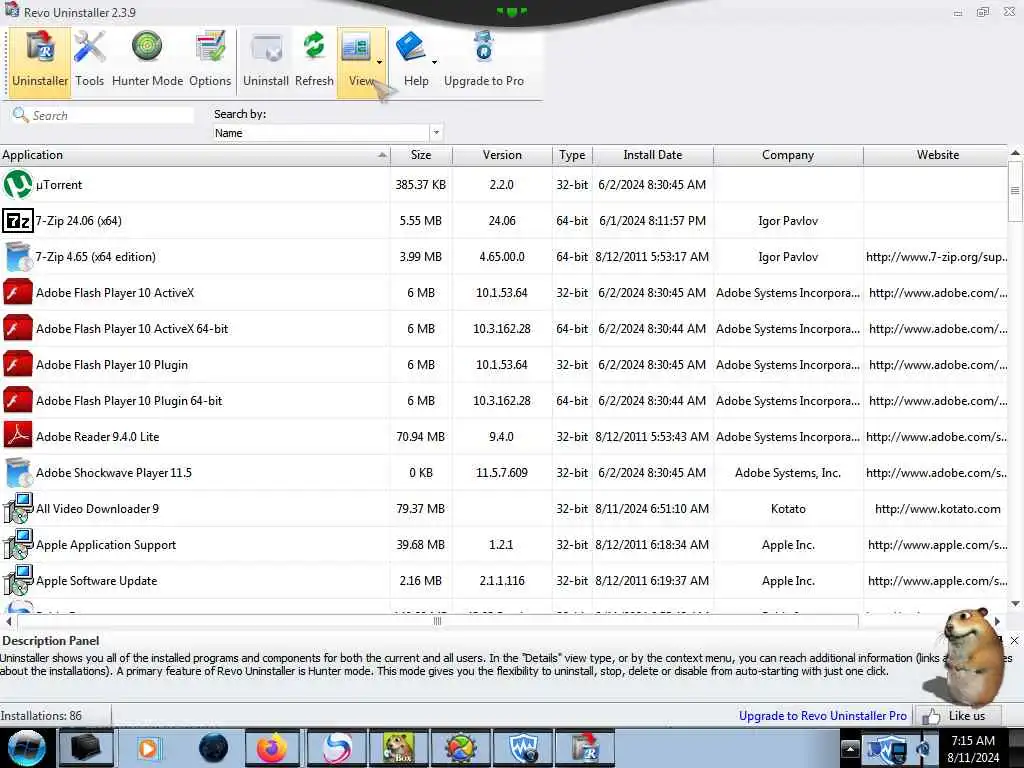Click the µTorrent application name
The height and width of the screenshot is (768, 1024).
pyautogui.click(x=59, y=185)
